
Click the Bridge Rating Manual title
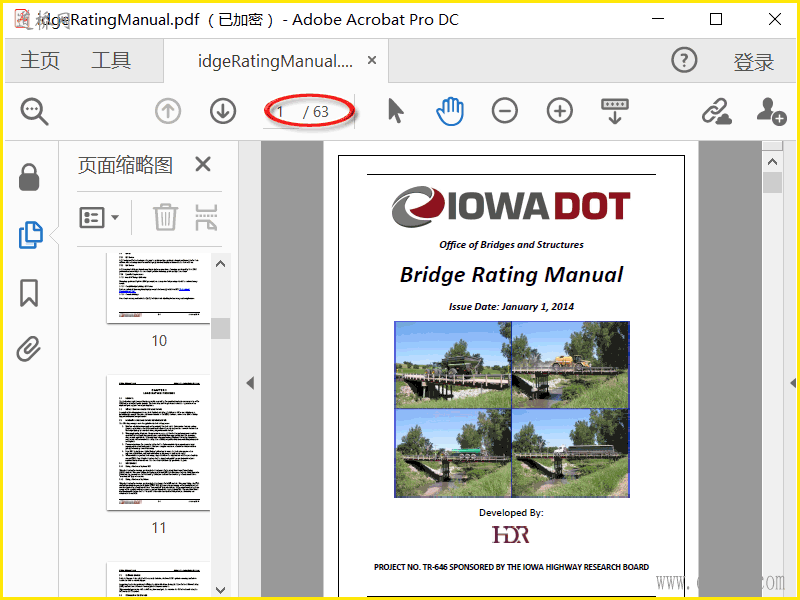(x=511, y=275)
